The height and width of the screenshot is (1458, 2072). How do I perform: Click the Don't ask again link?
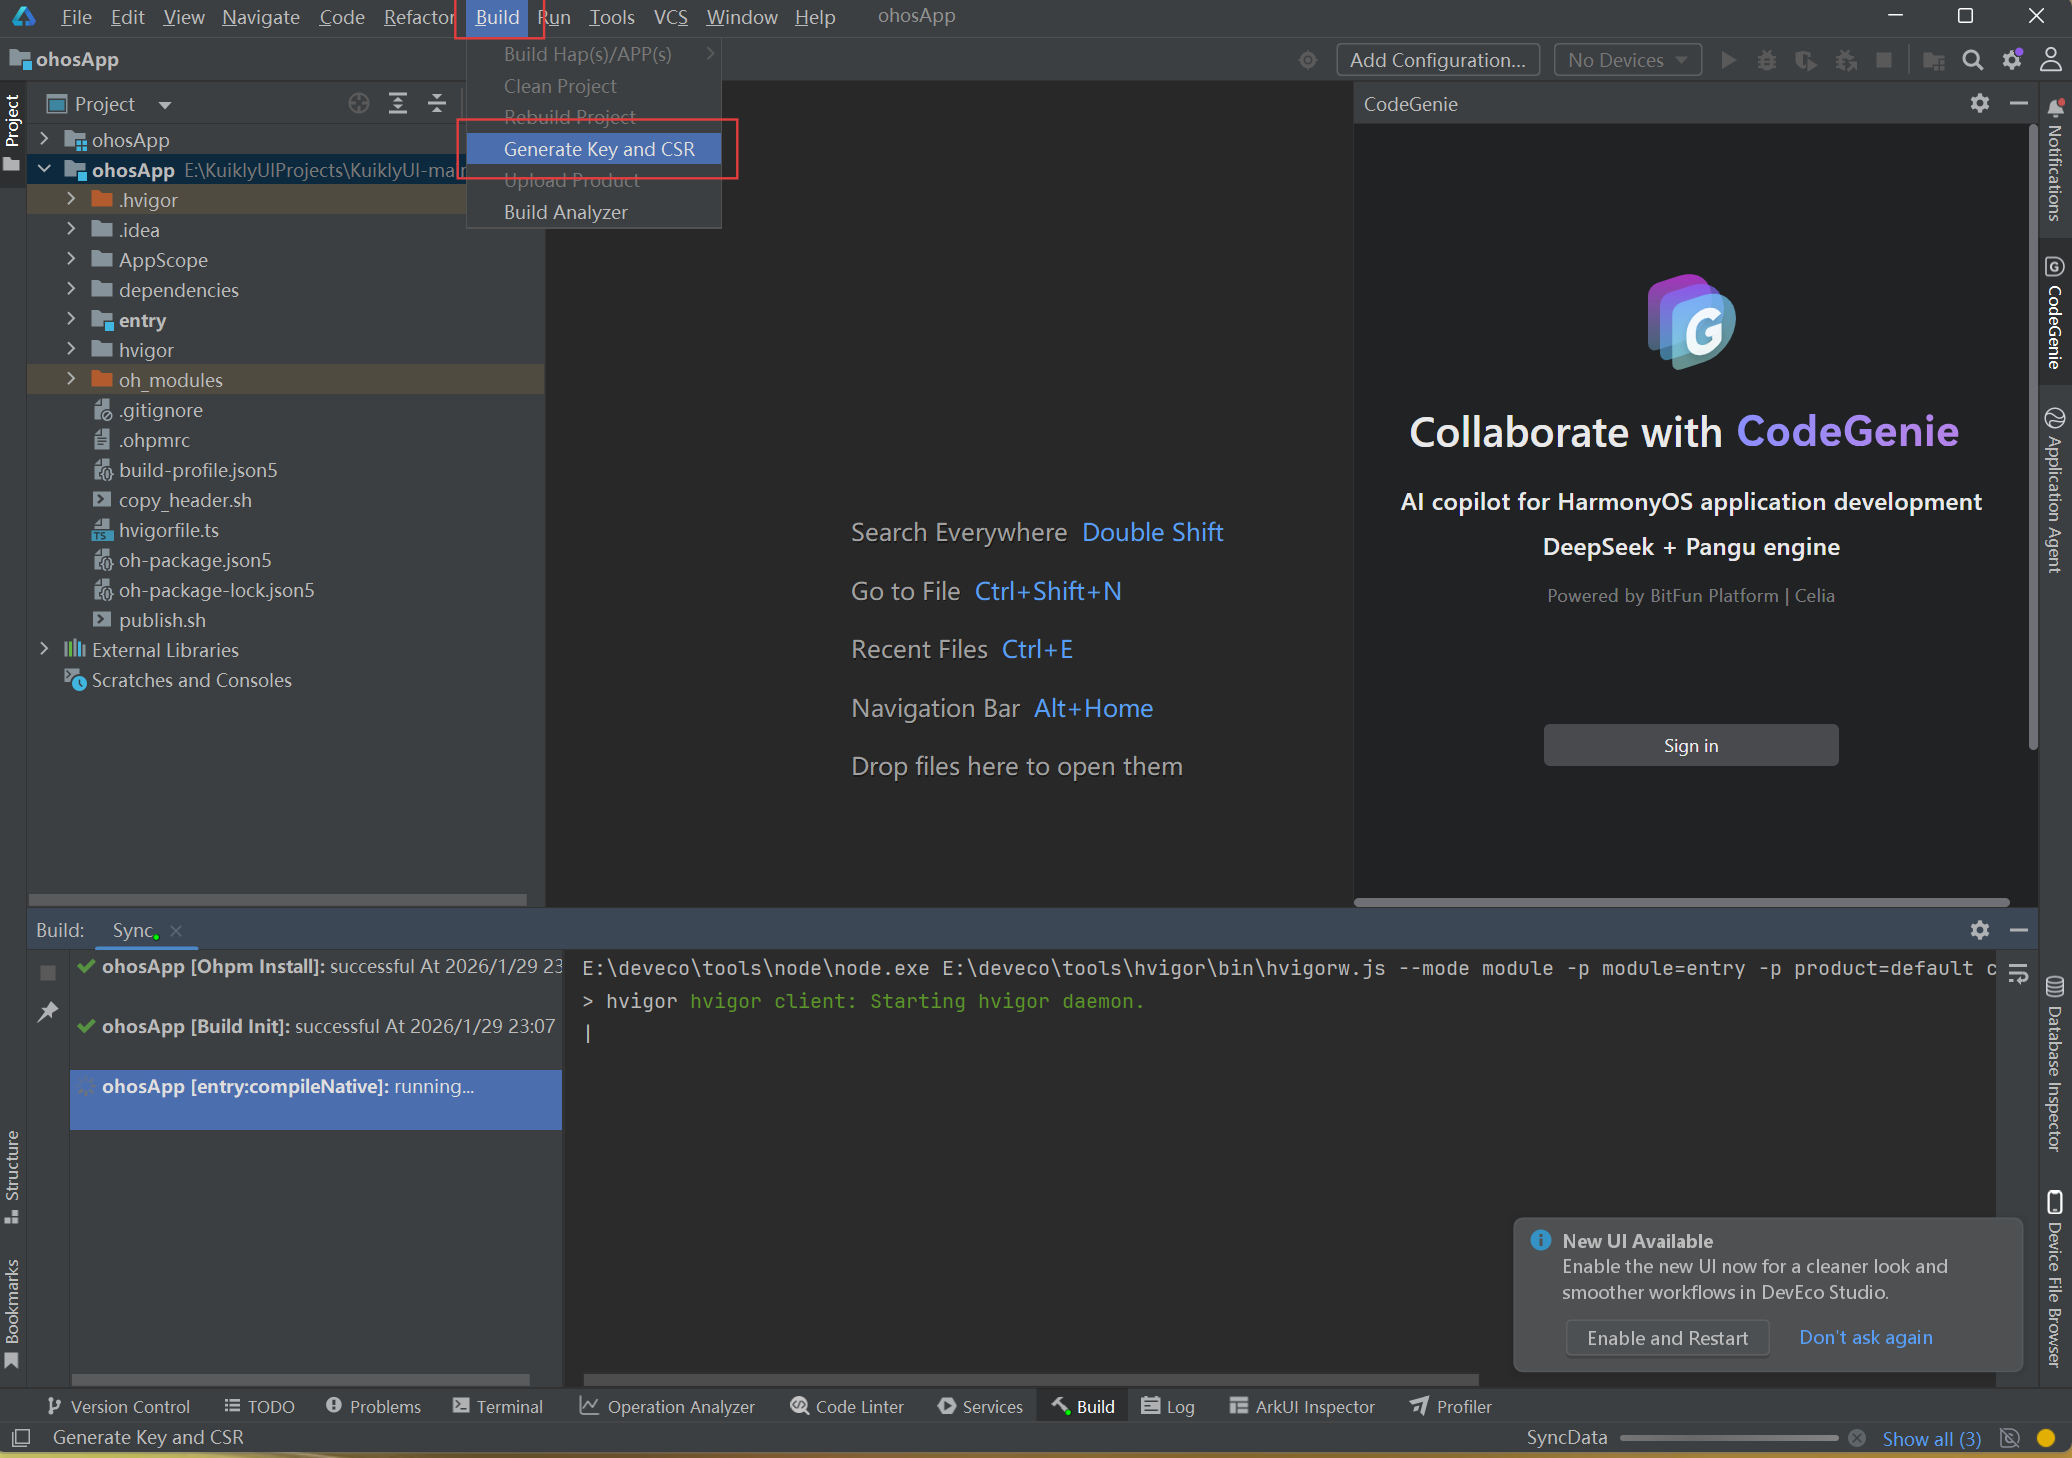1865,1338
